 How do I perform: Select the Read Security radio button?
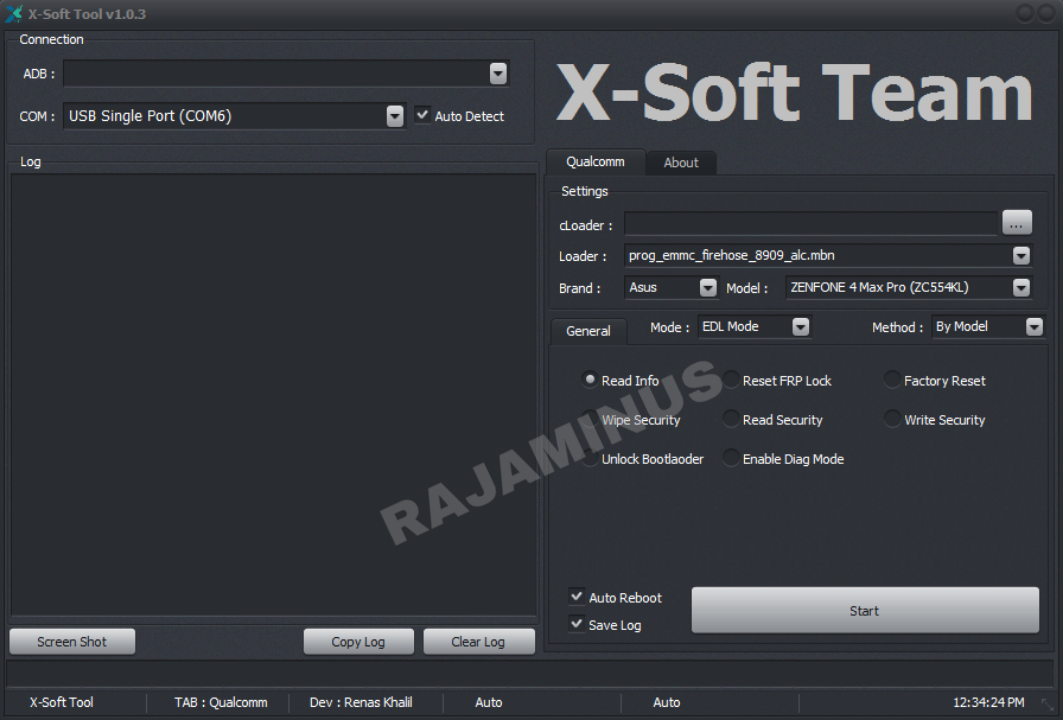click(x=731, y=419)
